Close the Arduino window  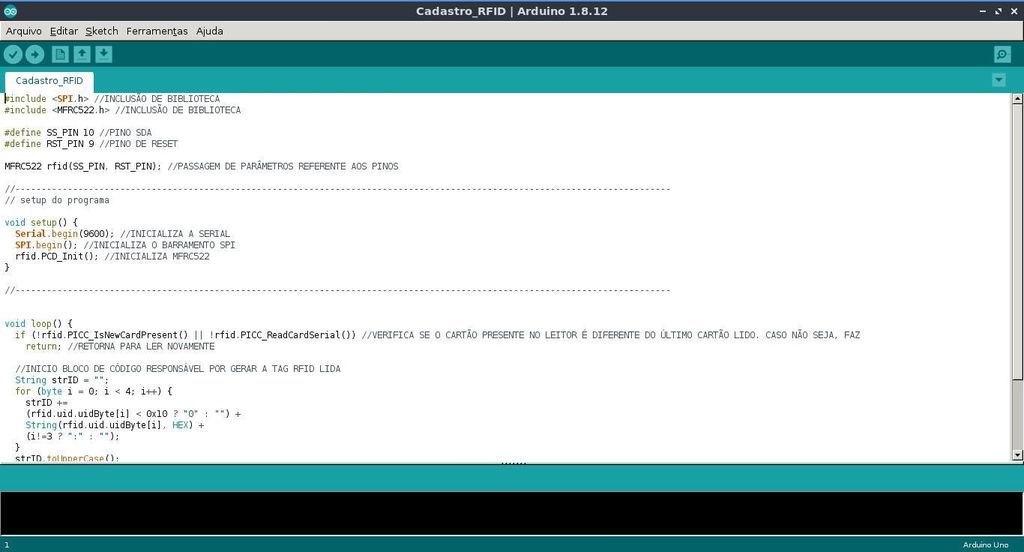coord(1014,11)
